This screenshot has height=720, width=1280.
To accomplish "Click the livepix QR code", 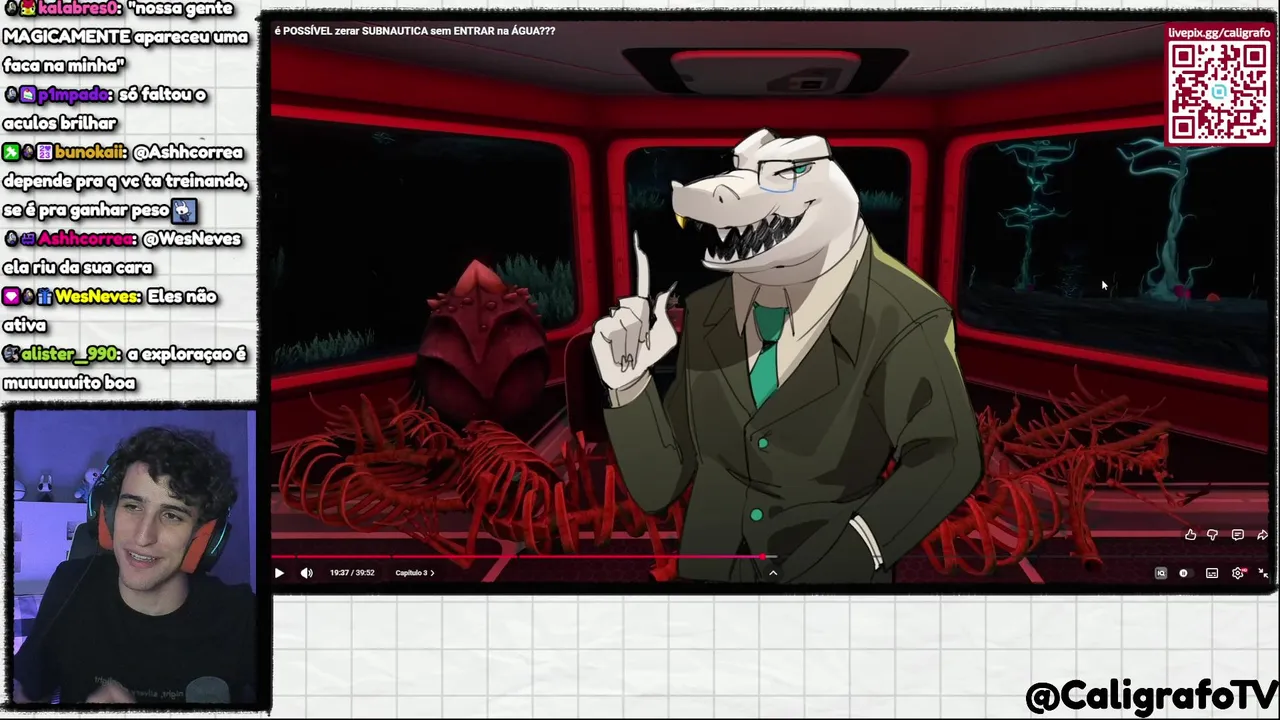I will [x=1219, y=92].
